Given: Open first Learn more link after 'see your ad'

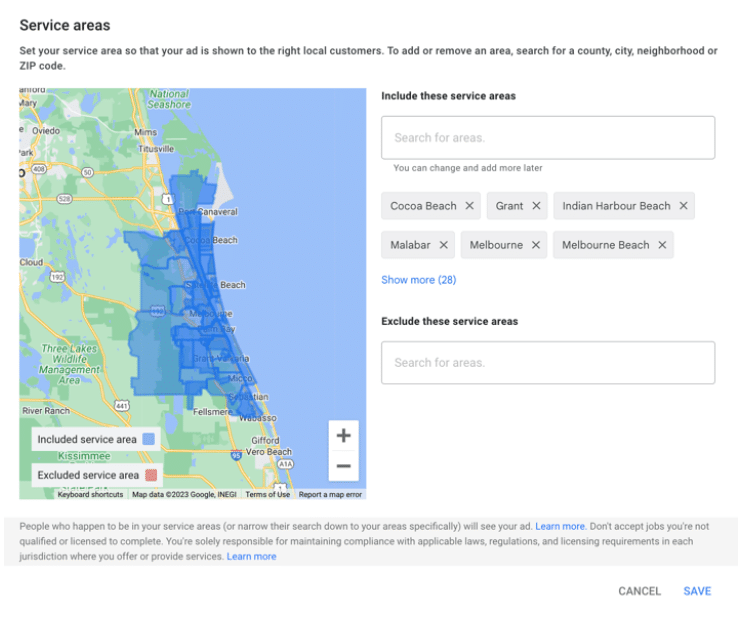Looking at the screenshot, I should click(x=560, y=526).
